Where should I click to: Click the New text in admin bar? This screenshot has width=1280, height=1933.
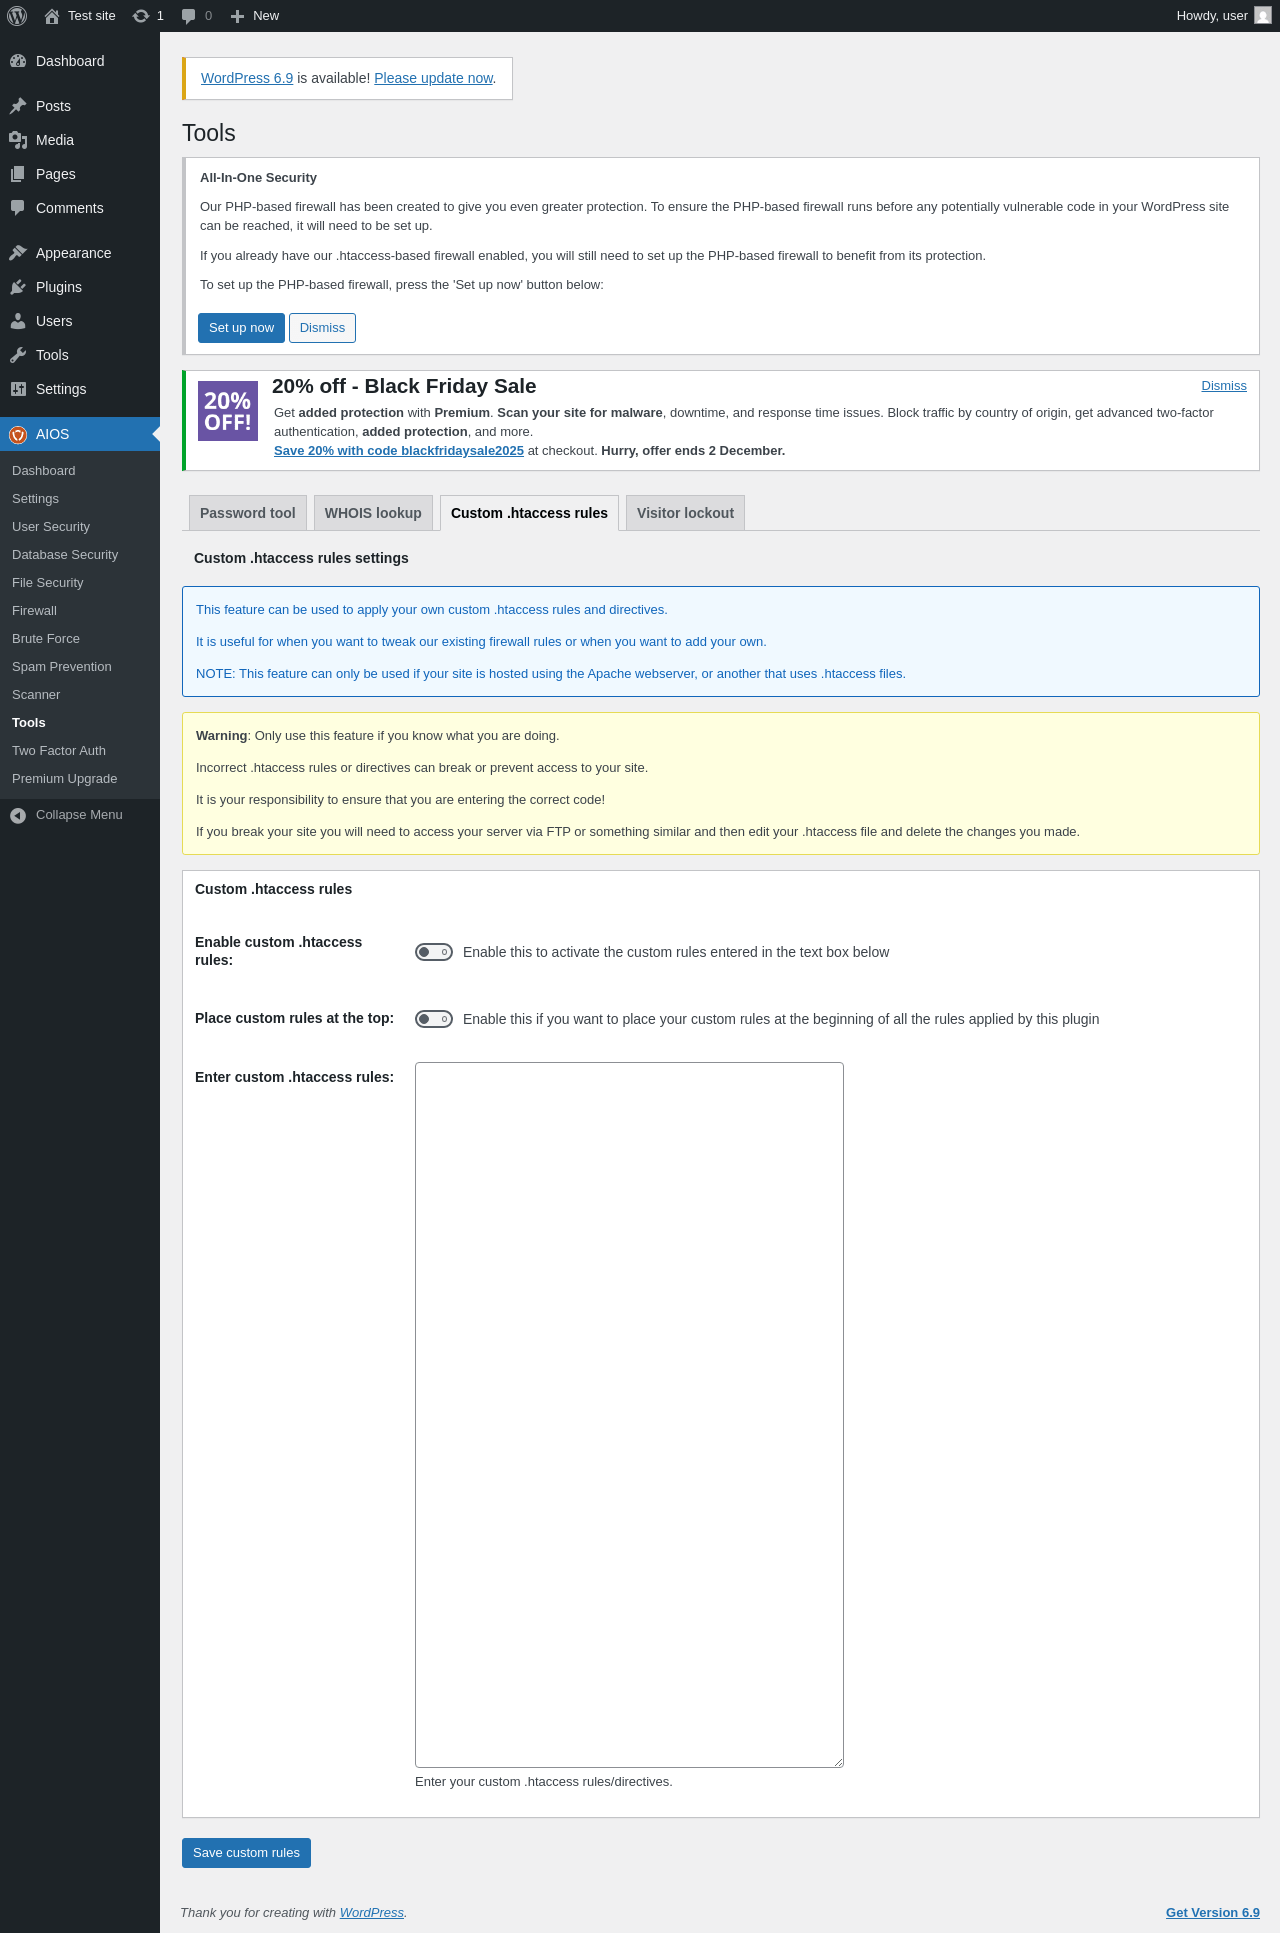(266, 16)
